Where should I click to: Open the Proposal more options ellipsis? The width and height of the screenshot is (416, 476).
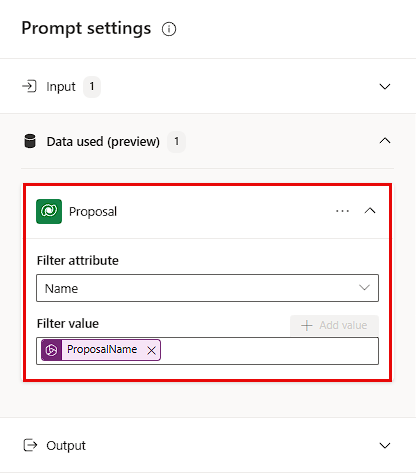[x=342, y=211]
